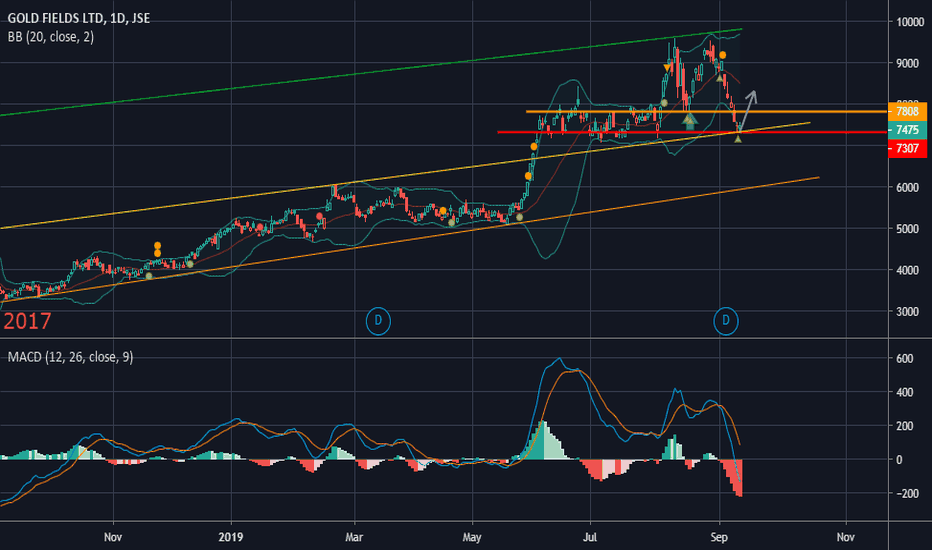Click the BB (20, close, 2) indicator label
This screenshot has width=932, height=550.
point(51,37)
